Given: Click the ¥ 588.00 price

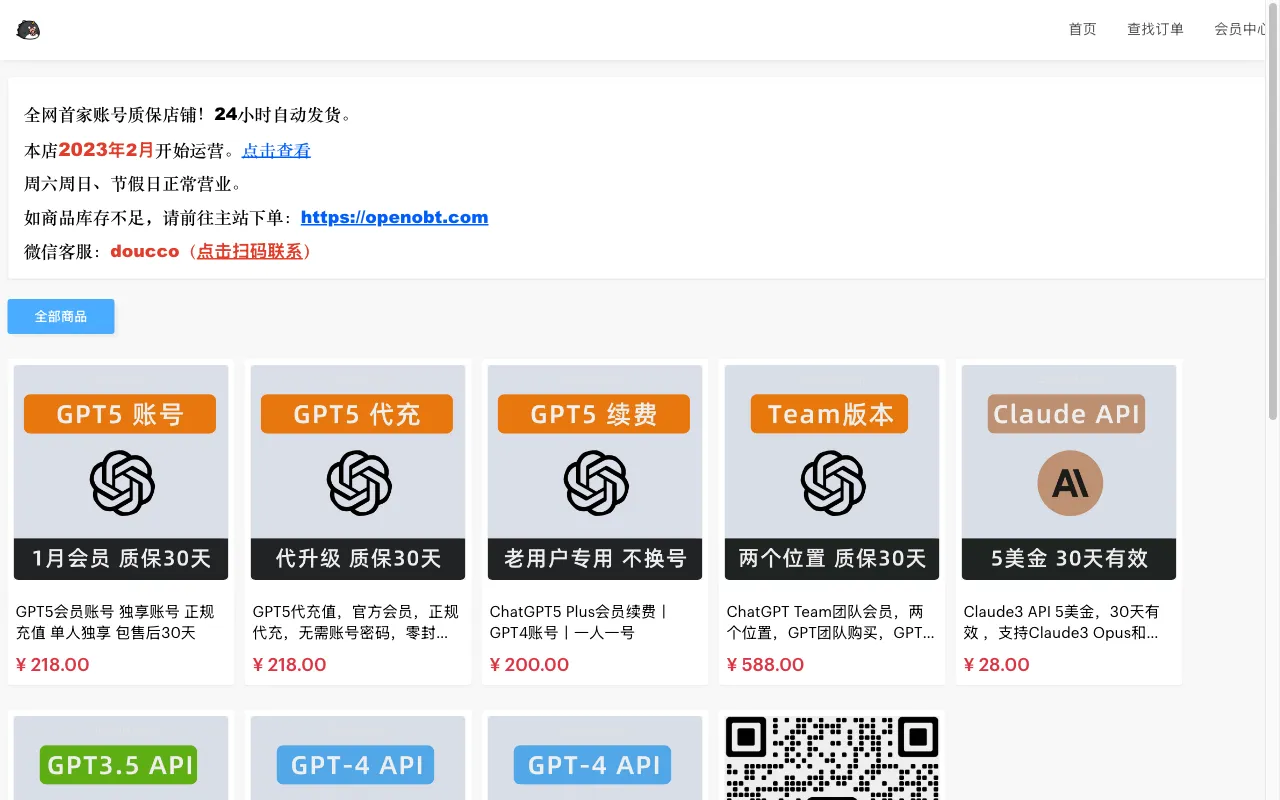Looking at the screenshot, I should 765,665.
